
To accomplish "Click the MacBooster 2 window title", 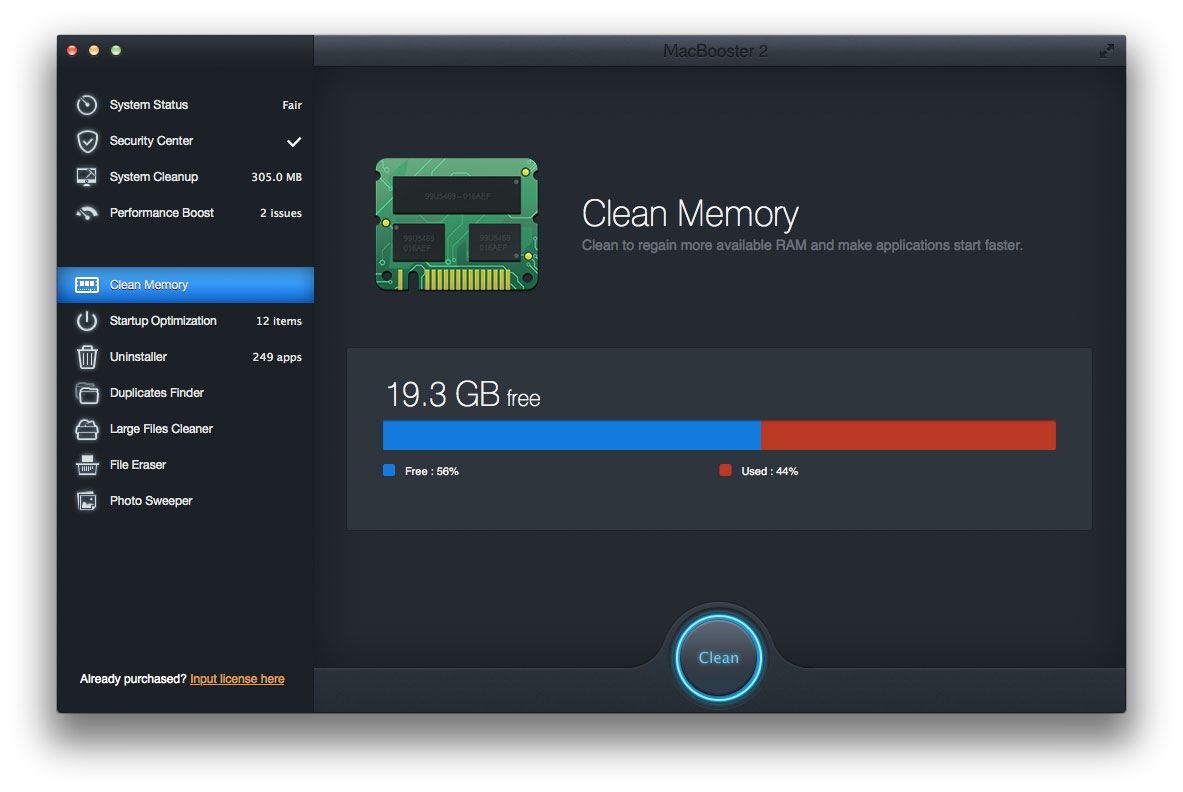I will point(715,51).
